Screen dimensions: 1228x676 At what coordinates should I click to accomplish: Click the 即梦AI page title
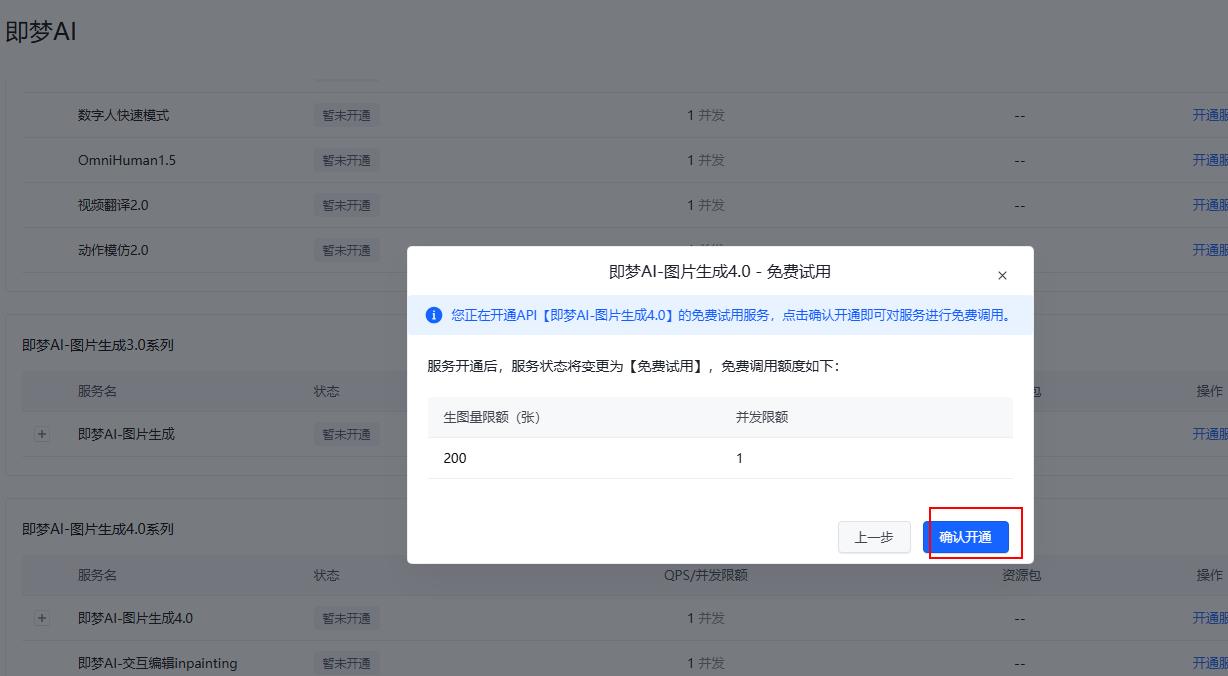41,32
